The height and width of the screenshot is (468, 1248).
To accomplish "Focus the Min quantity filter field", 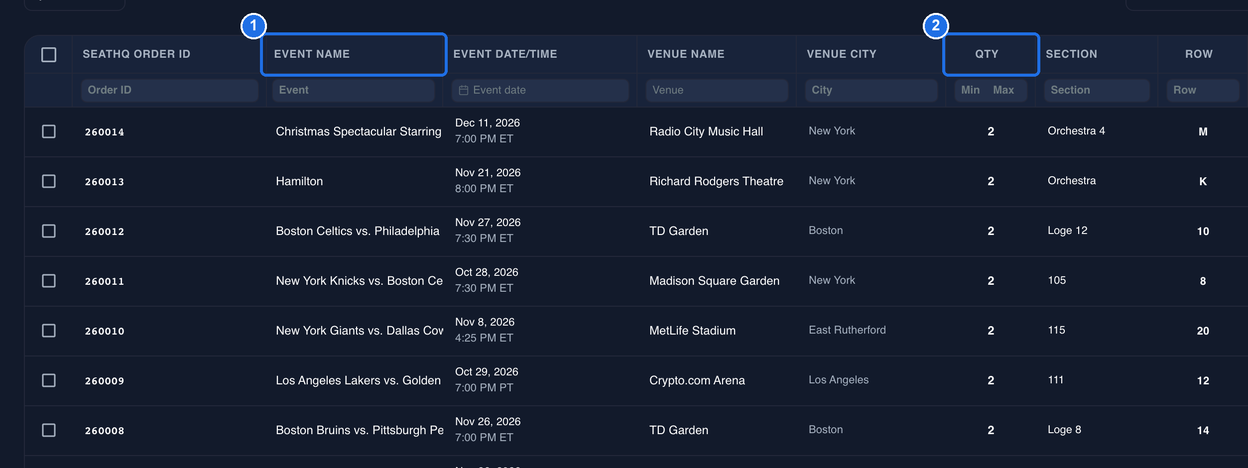I will (970, 90).
